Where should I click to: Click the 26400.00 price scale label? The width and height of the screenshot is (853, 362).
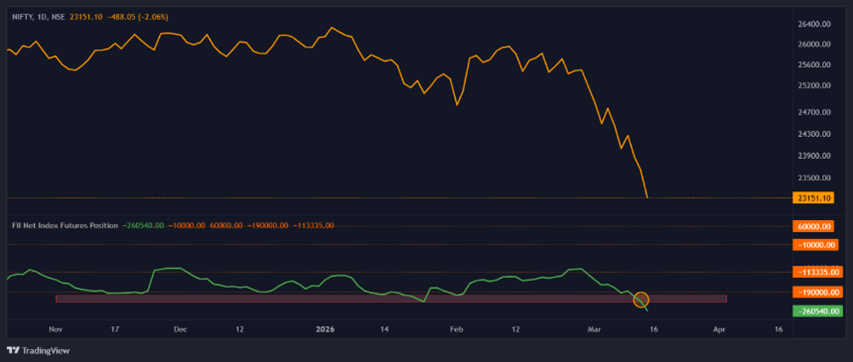[814, 24]
